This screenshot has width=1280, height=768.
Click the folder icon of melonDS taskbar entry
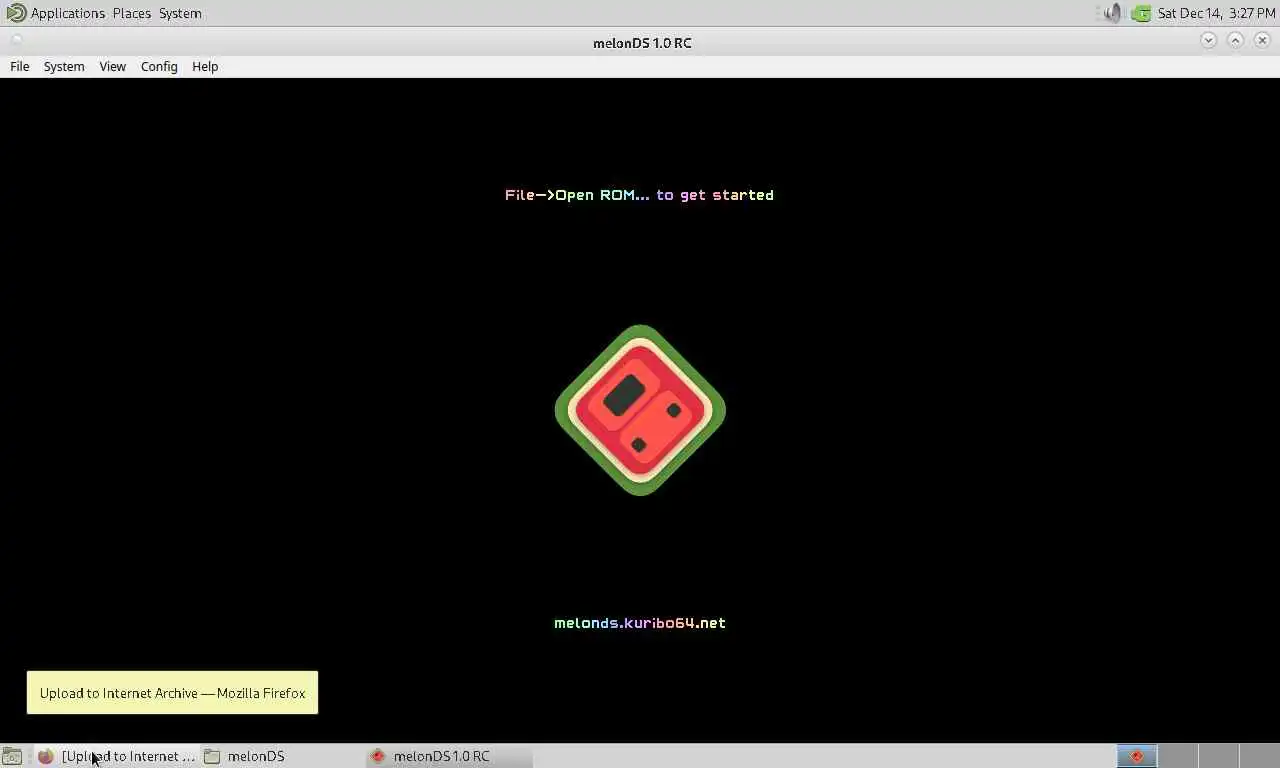coord(212,756)
